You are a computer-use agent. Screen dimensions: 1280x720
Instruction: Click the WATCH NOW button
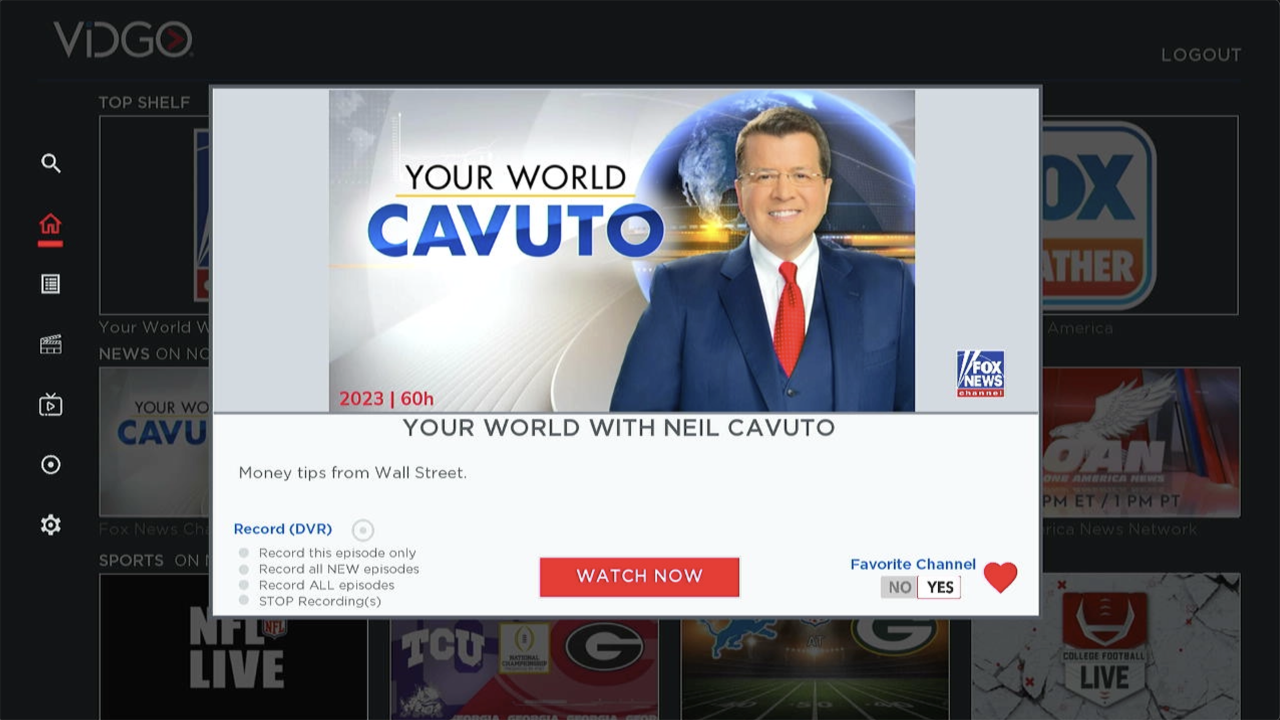(639, 577)
